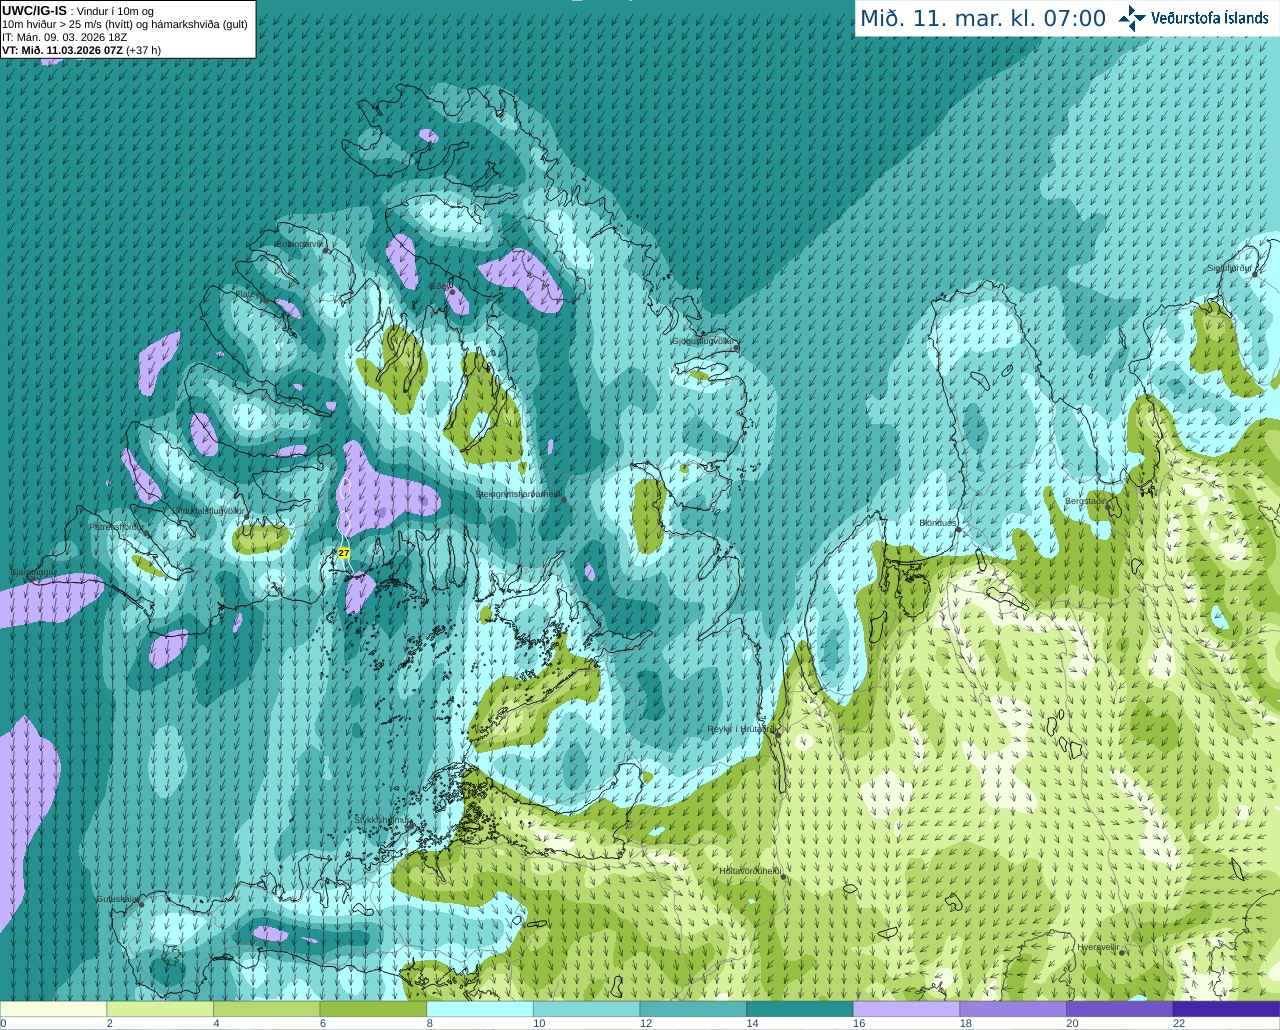Click the Holtavörðuheiði station label
Screen dimensions: 1280x1030
pos(750,871)
